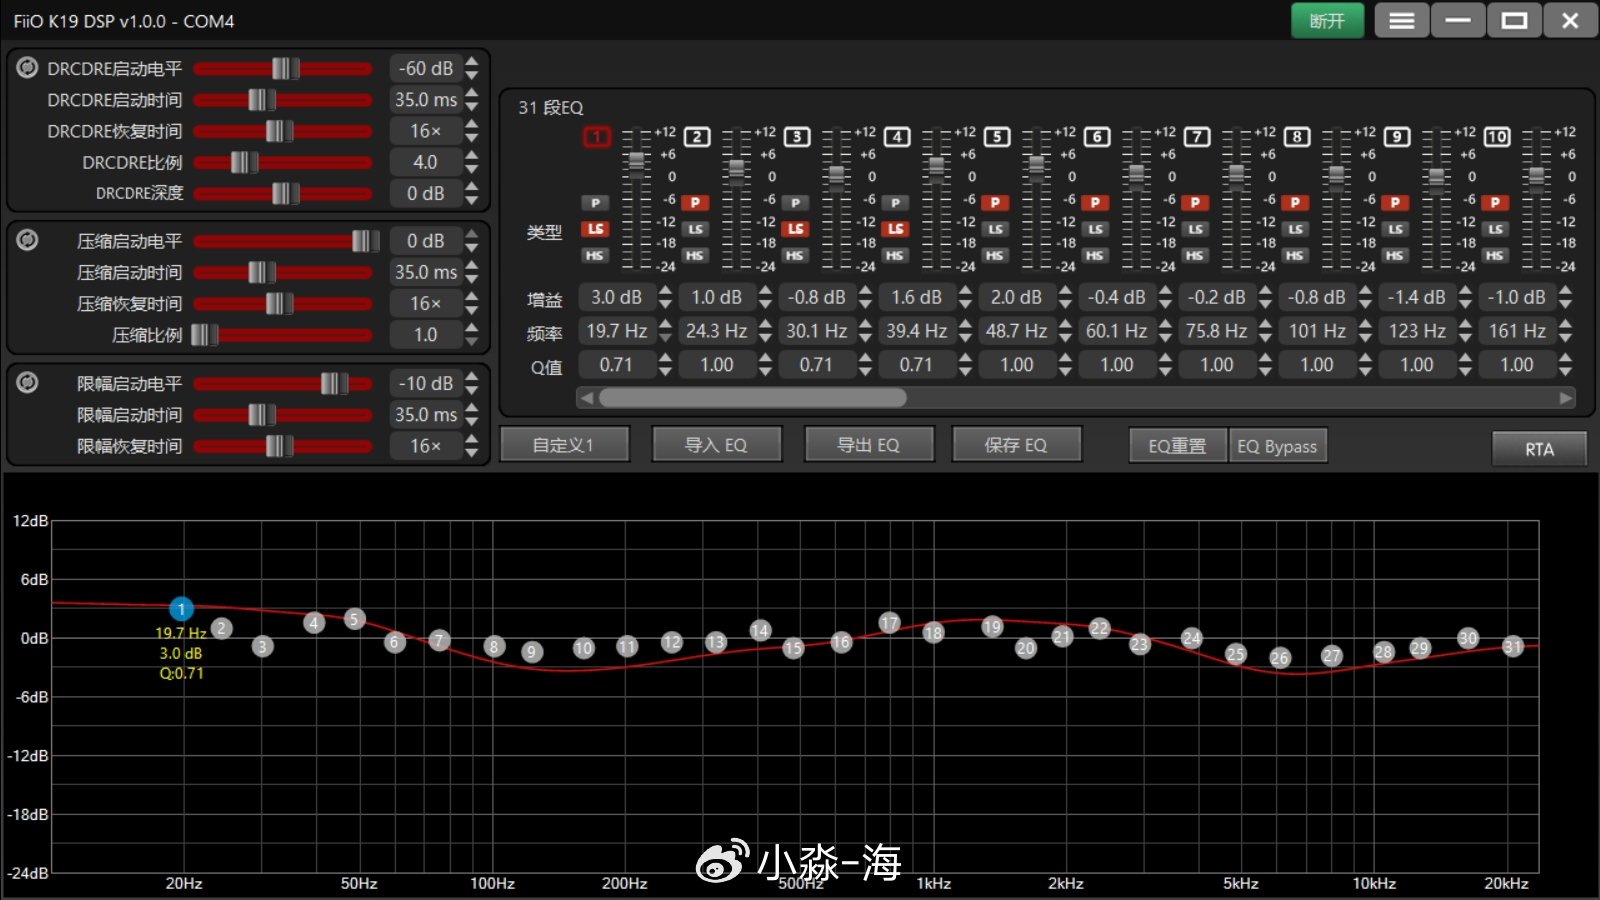Viewport: 1600px width, 900px height.
Task: Select high-shelf (HS) type for band 4
Action: (895, 256)
